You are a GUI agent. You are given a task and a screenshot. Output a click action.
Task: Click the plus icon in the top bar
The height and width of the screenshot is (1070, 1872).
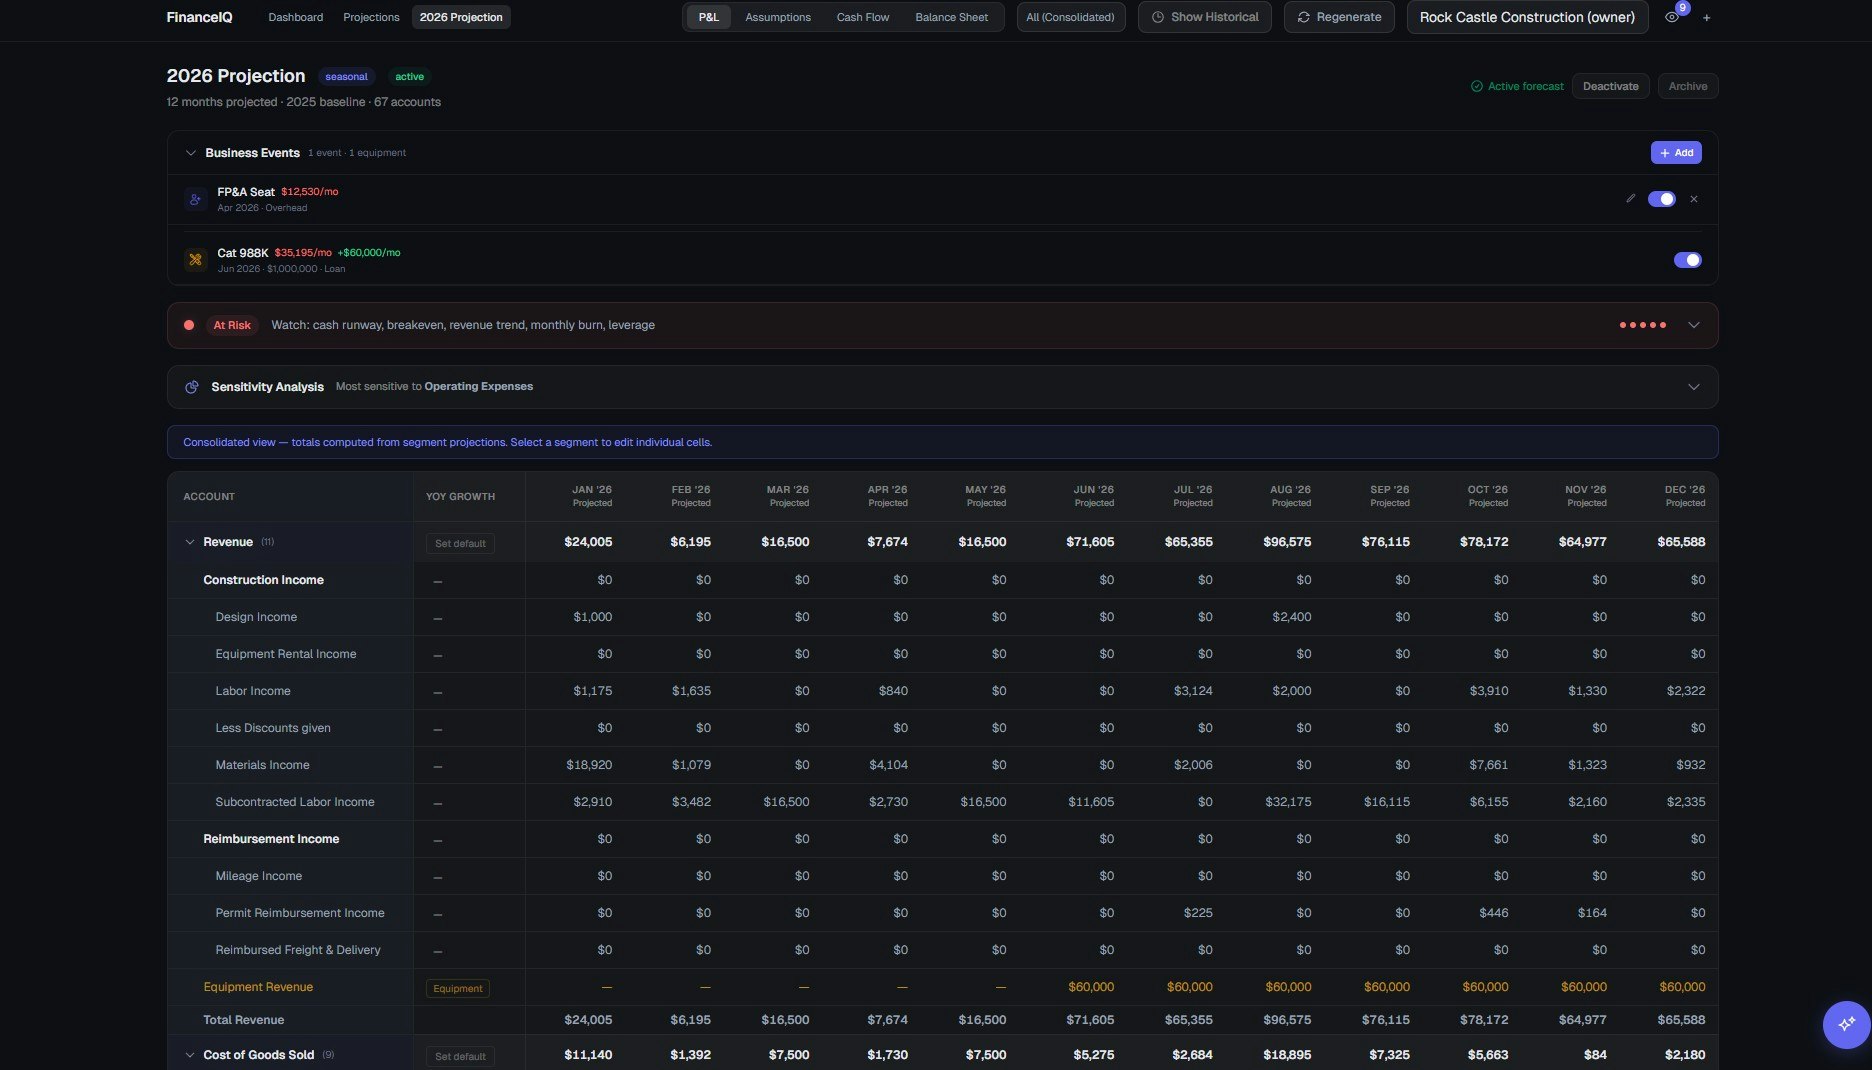(x=1706, y=18)
